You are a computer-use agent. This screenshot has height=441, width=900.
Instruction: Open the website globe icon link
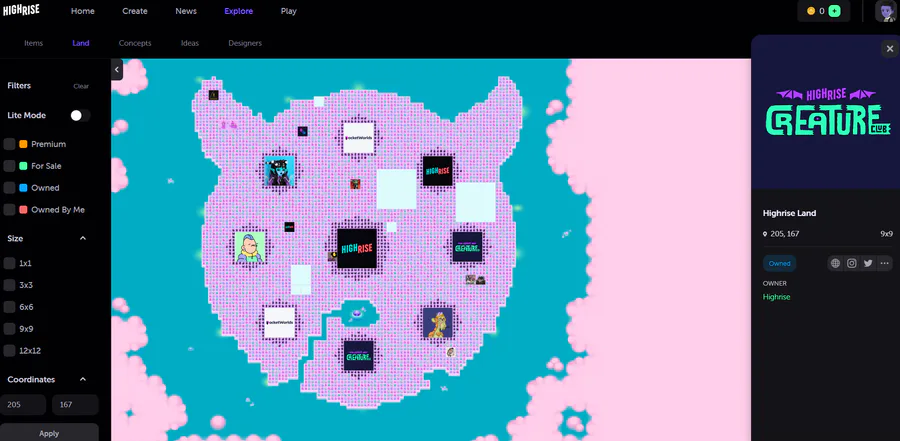click(x=835, y=263)
